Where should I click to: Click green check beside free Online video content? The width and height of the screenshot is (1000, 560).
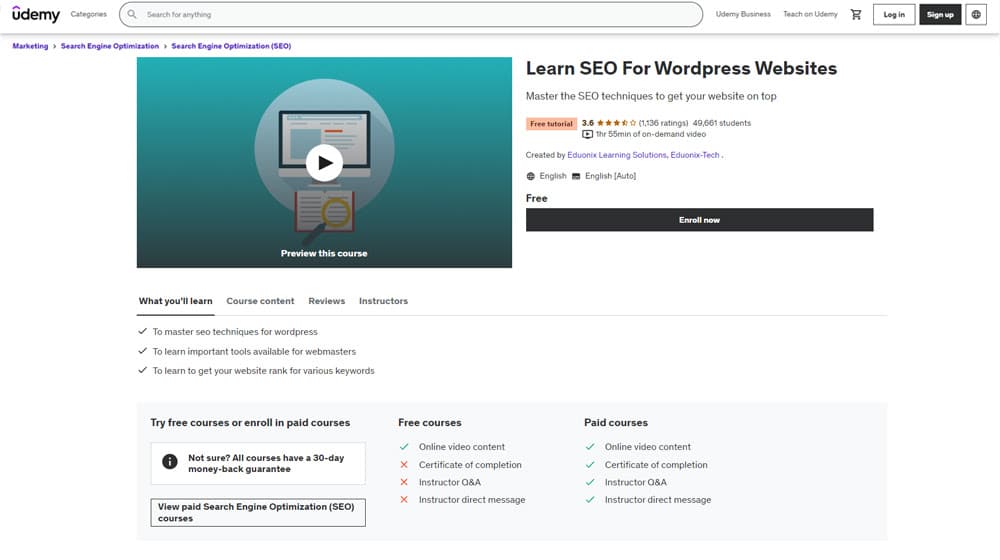(404, 447)
